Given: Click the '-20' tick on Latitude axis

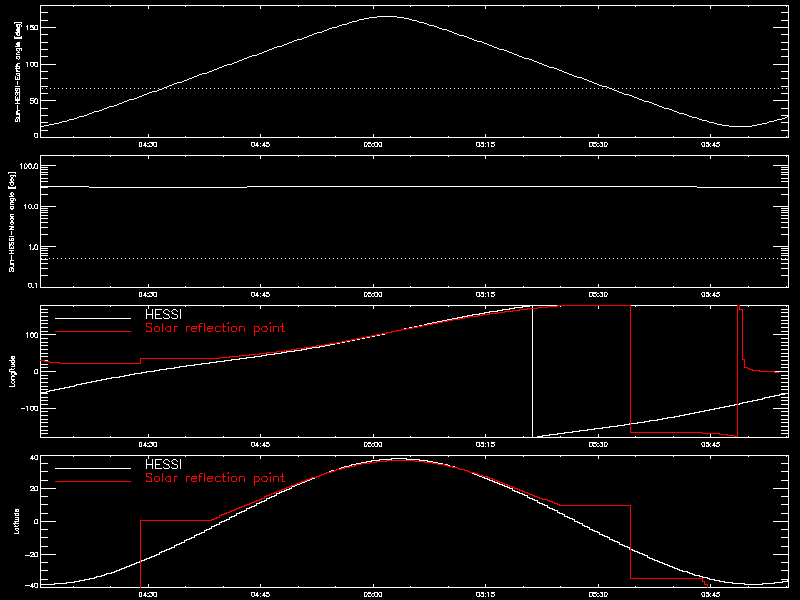Looking at the screenshot, I should pyautogui.click(x=32, y=555).
